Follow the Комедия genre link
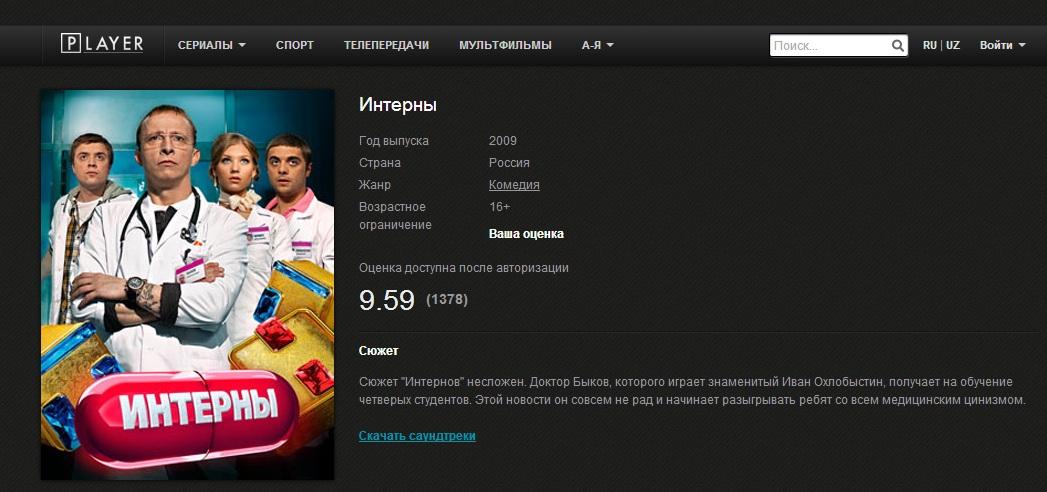Viewport: 1047px width, 492px height. [514, 185]
